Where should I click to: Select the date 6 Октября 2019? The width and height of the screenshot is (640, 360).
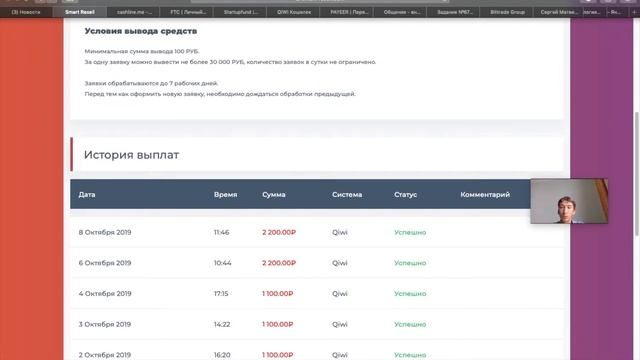105,263
